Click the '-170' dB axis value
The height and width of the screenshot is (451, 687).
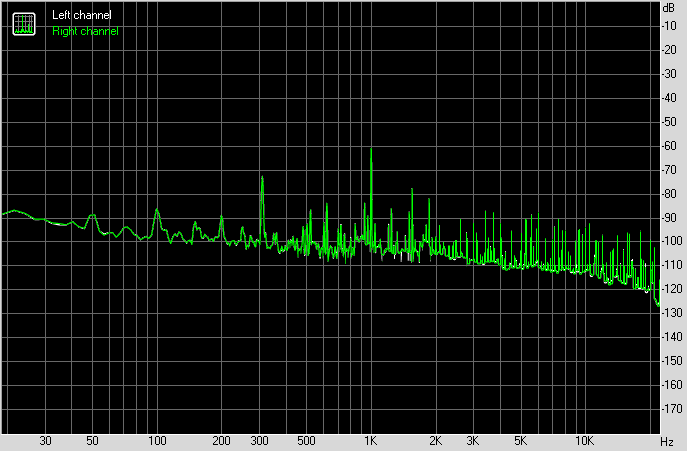point(672,409)
